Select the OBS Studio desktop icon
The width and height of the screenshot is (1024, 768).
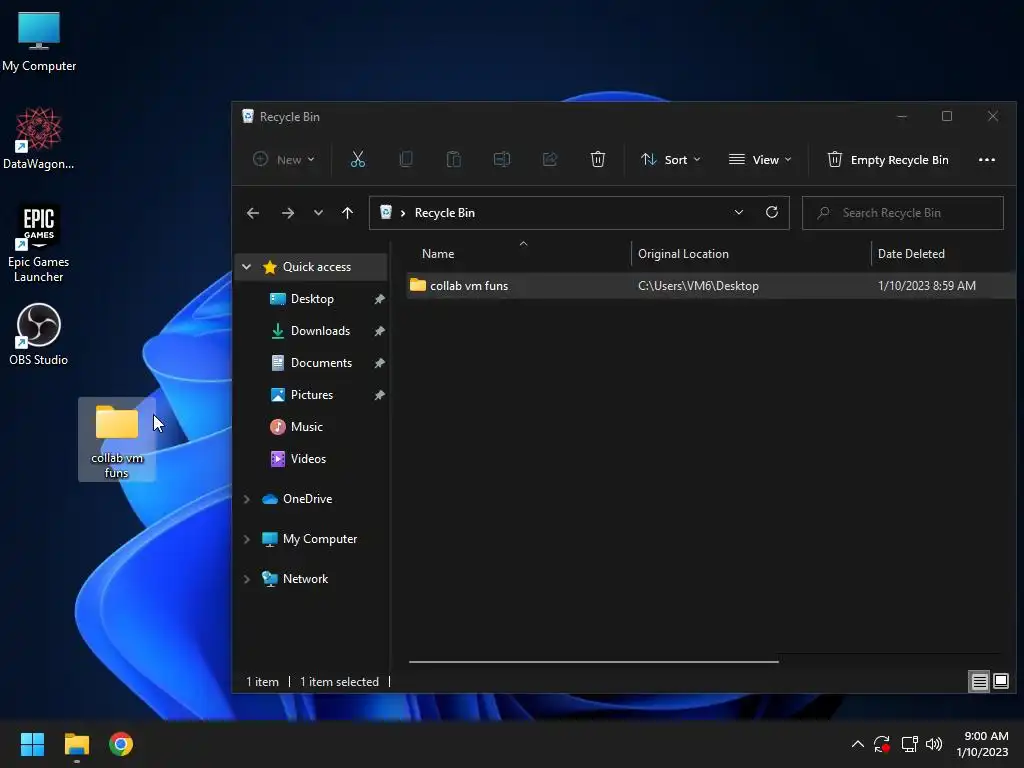point(39,334)
